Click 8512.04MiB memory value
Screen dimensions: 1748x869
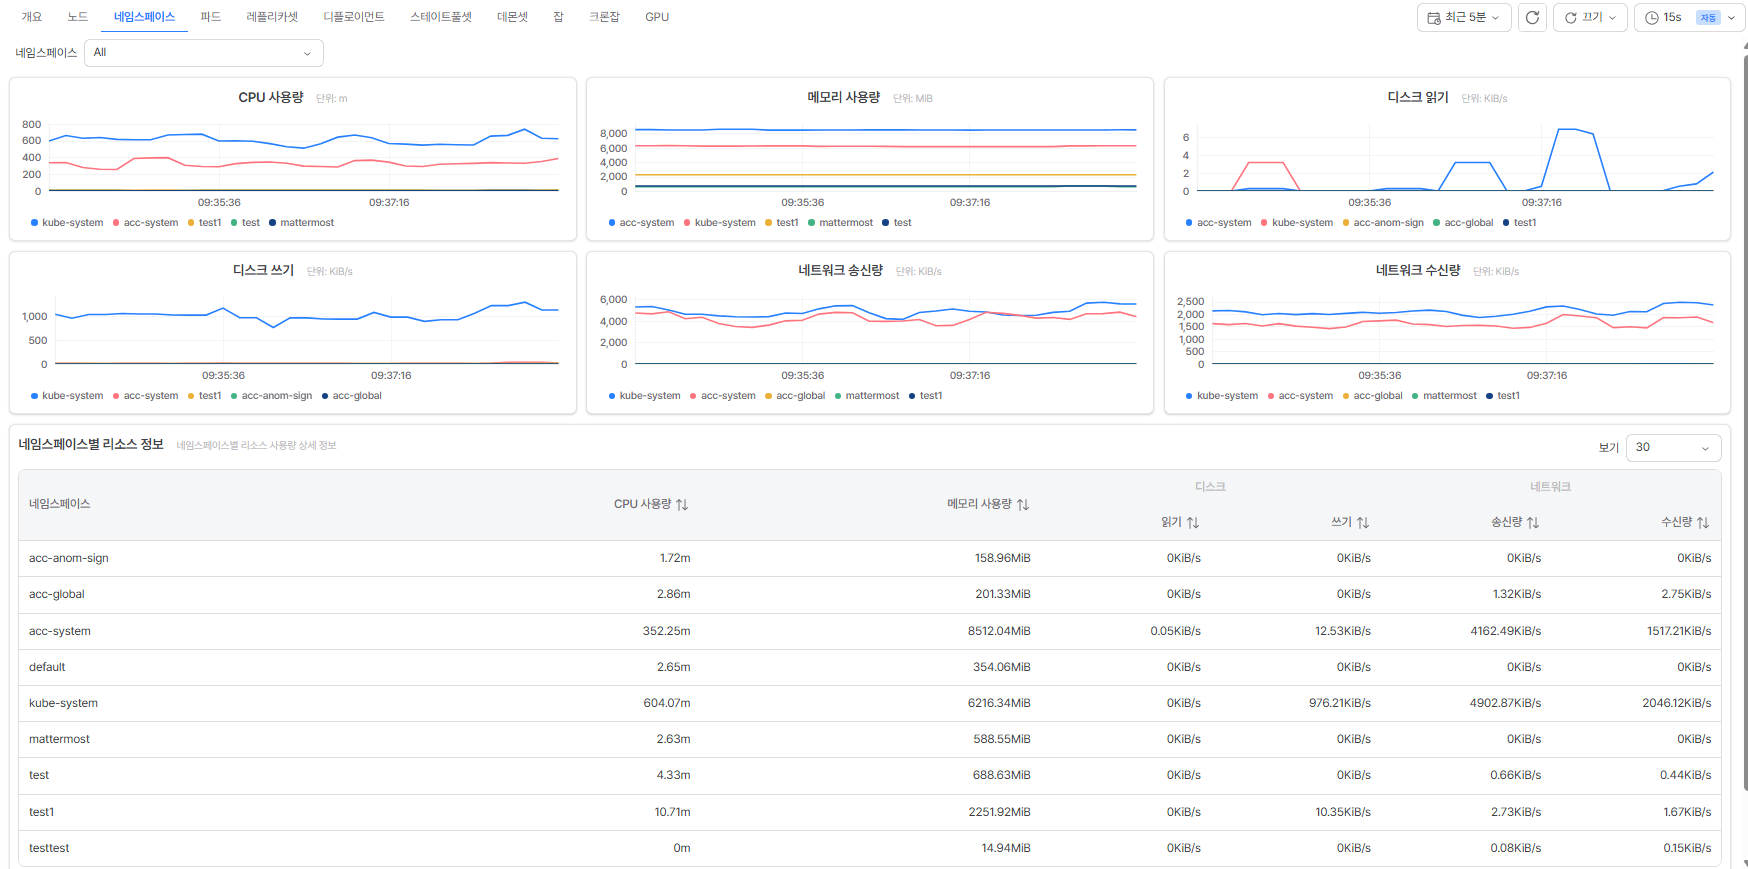point(999,631)
